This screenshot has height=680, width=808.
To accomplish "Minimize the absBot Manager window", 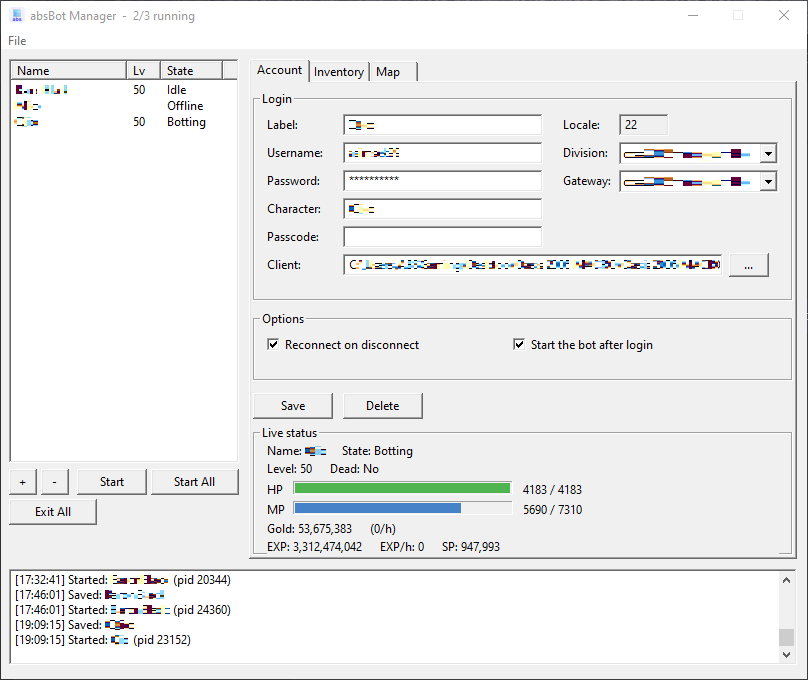I will pos(693,15).
